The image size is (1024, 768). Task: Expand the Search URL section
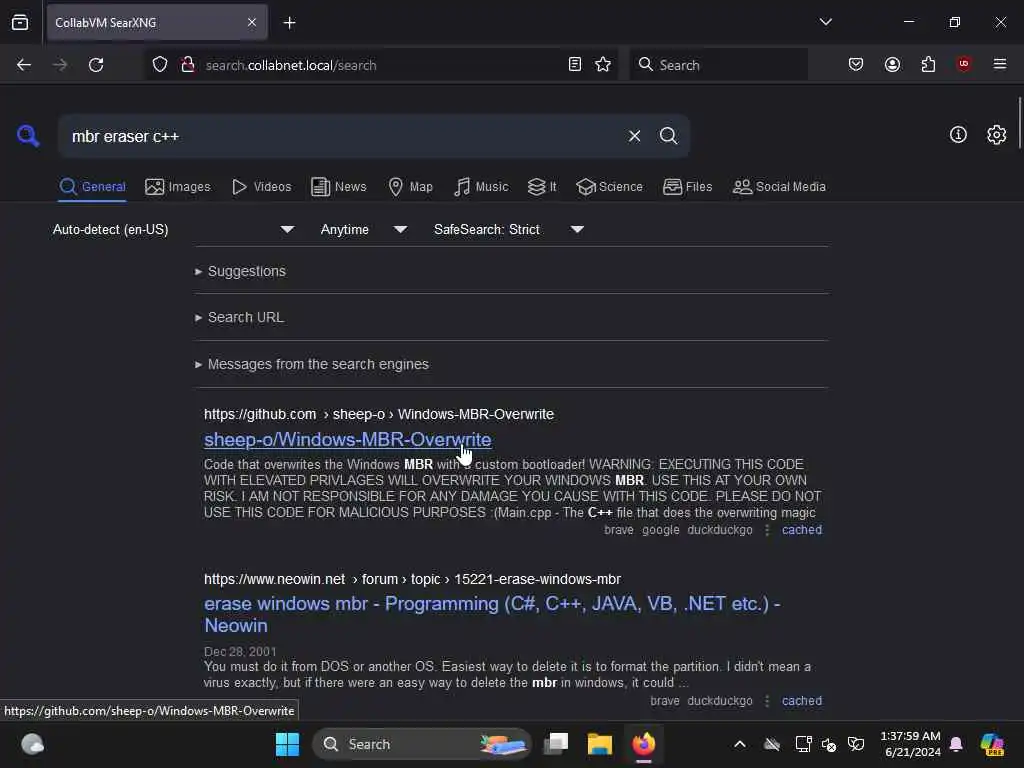(x=239, y=317)
